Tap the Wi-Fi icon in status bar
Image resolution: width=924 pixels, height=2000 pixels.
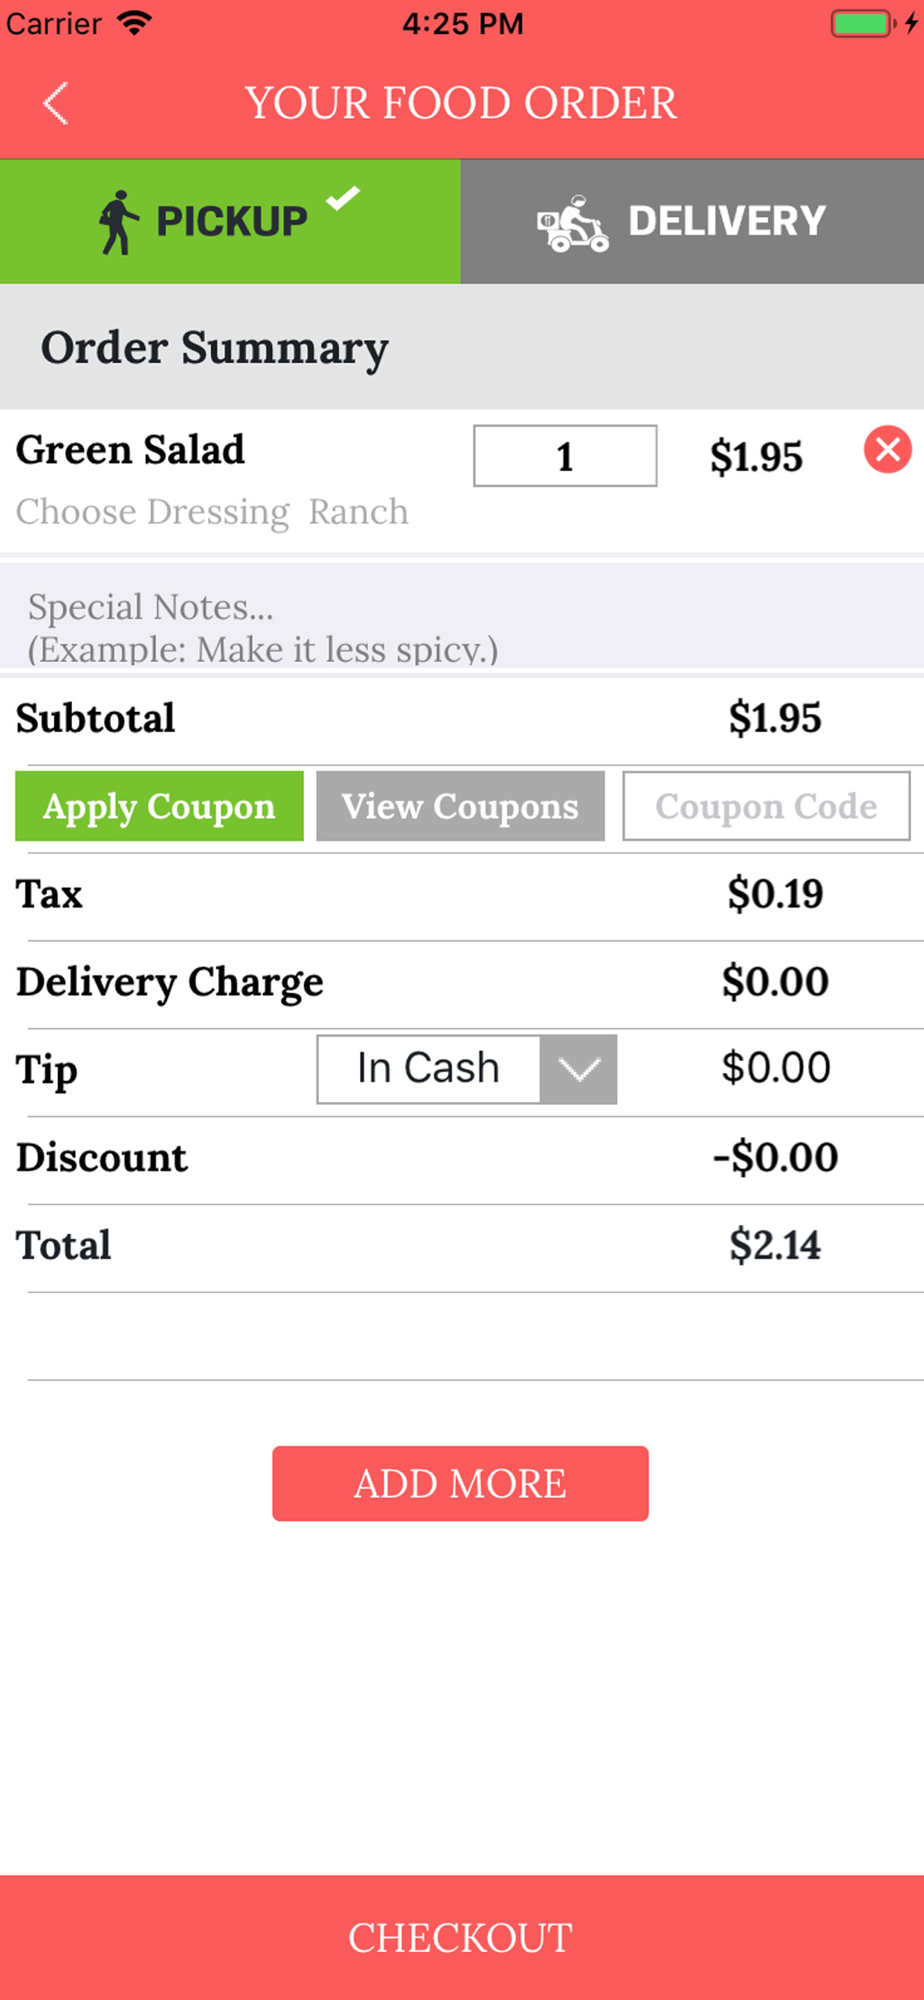coord(133,23)
